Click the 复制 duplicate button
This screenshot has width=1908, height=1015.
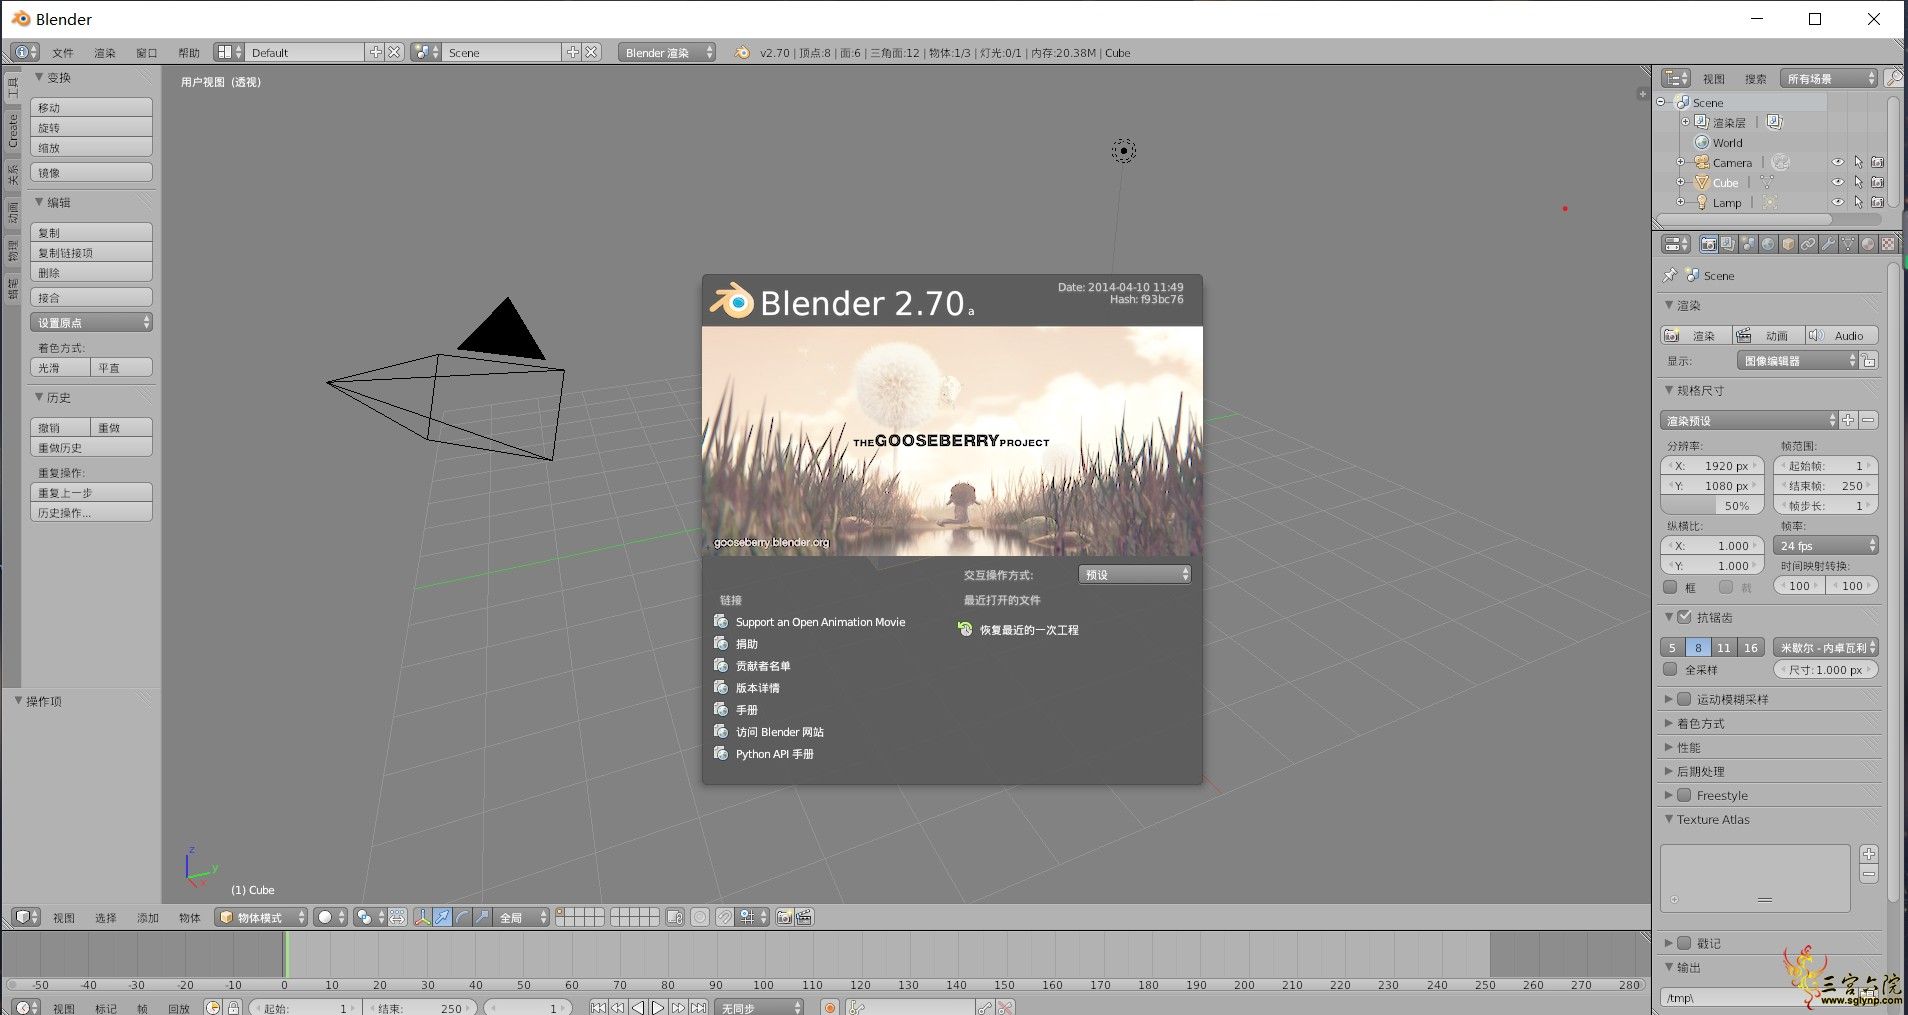click(x=91, y=232)
